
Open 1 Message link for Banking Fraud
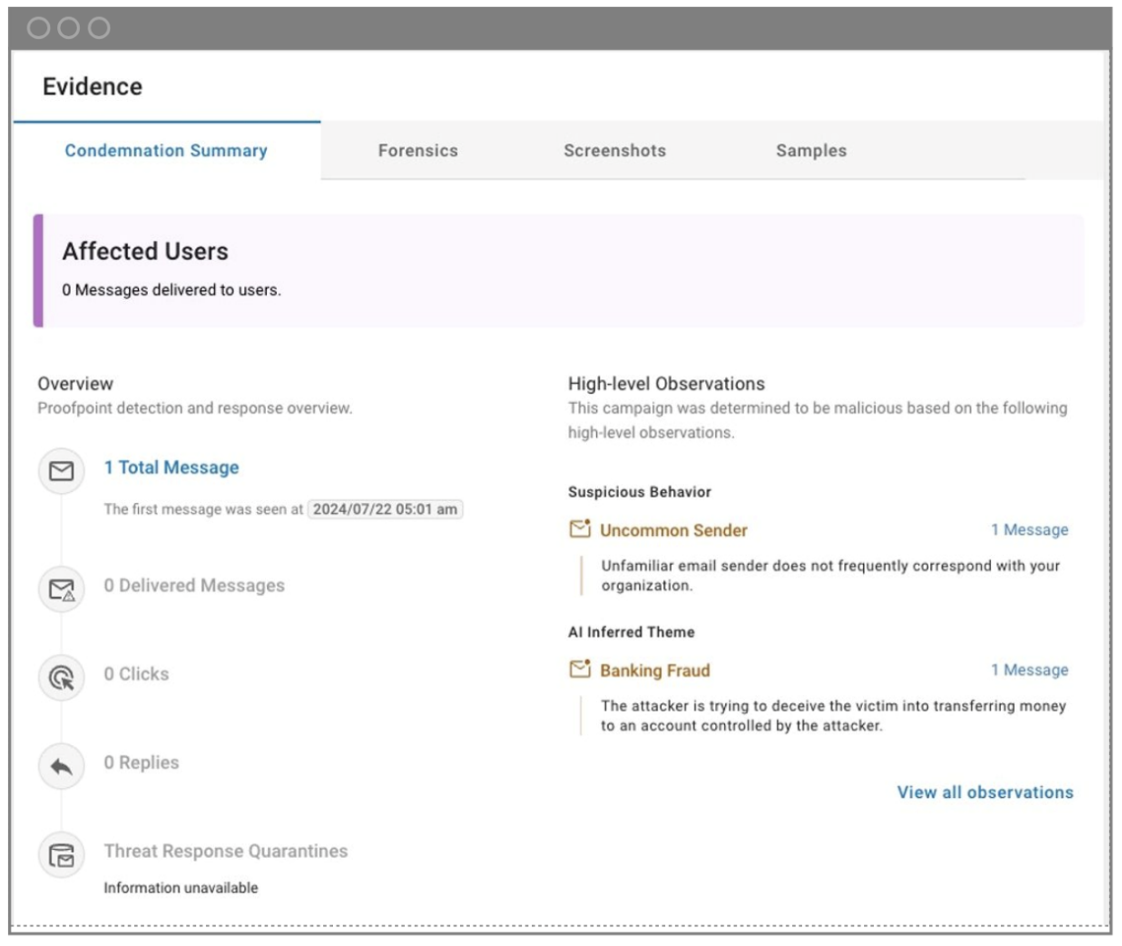coord(1029,670)
